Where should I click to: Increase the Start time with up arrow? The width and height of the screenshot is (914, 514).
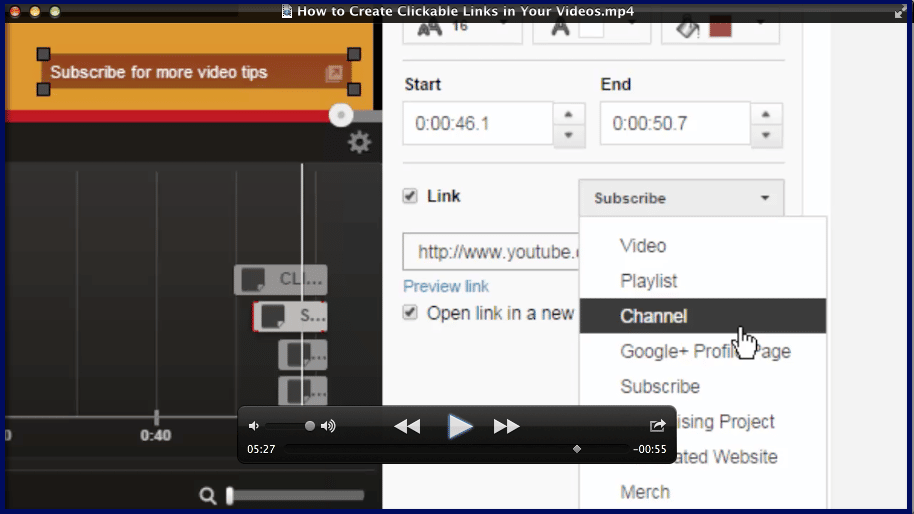568,114
